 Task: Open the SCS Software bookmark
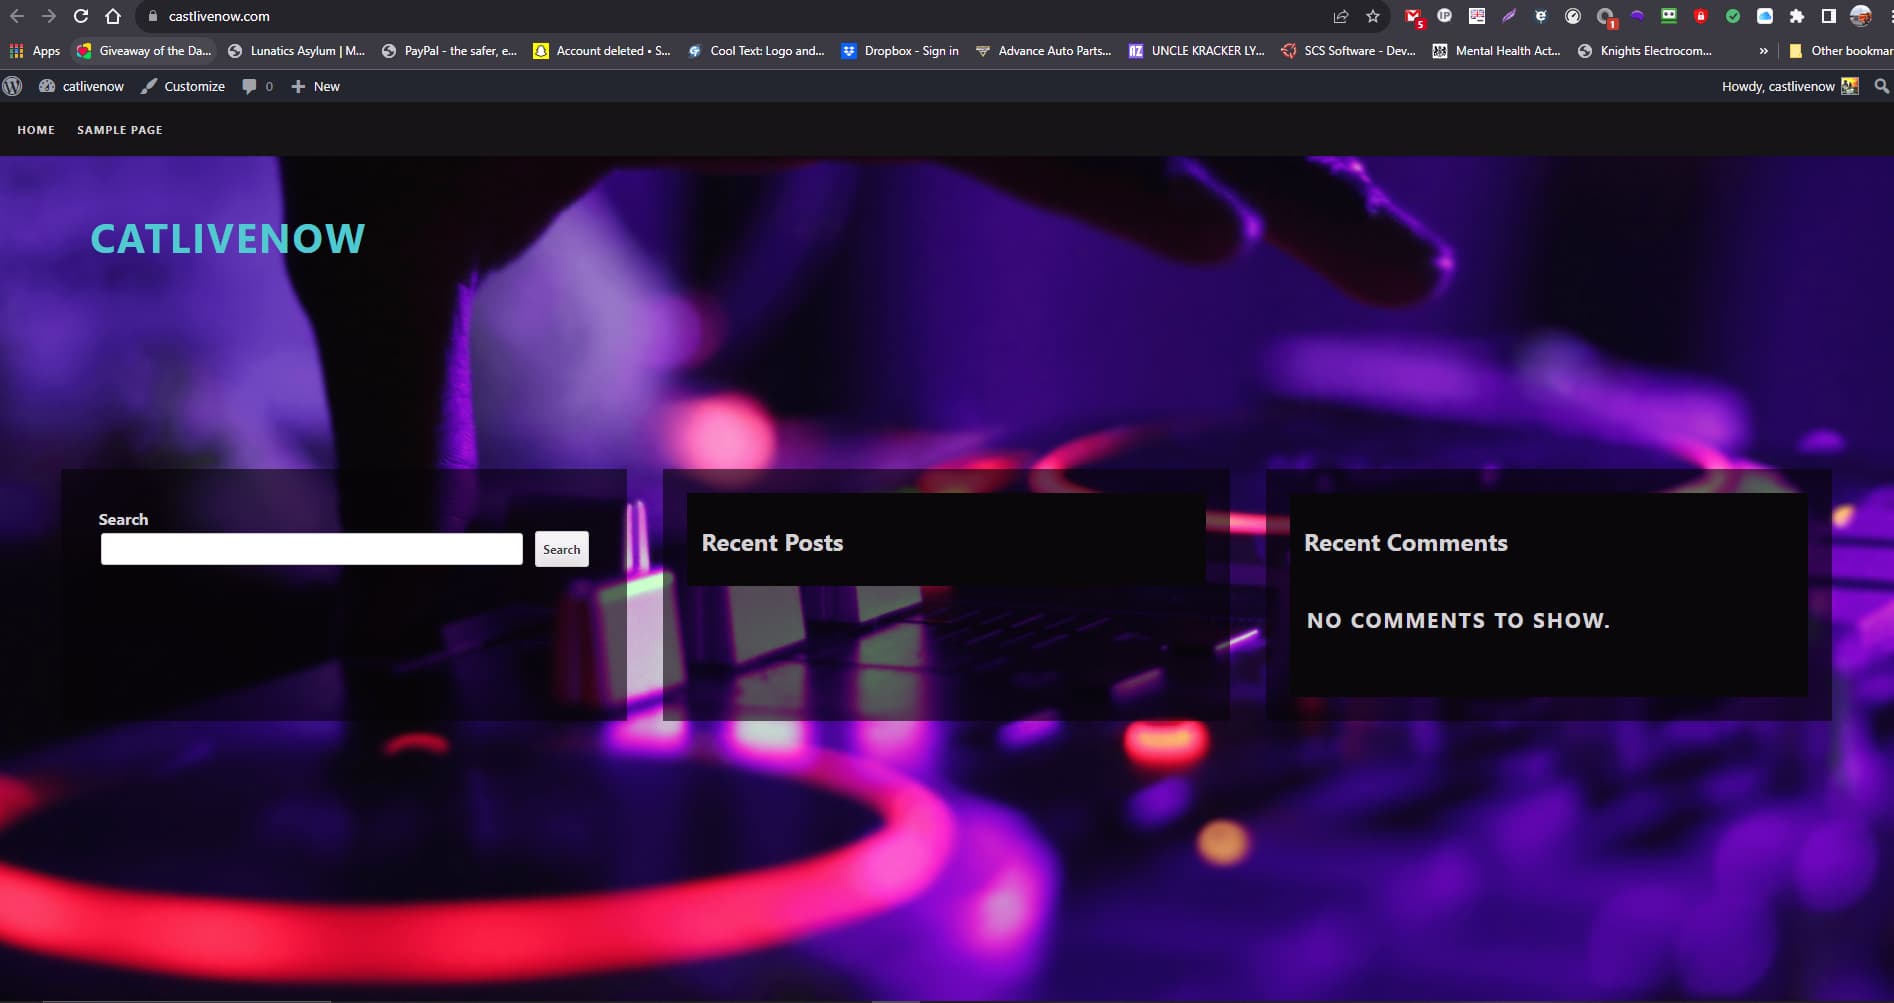point(1349,51)
